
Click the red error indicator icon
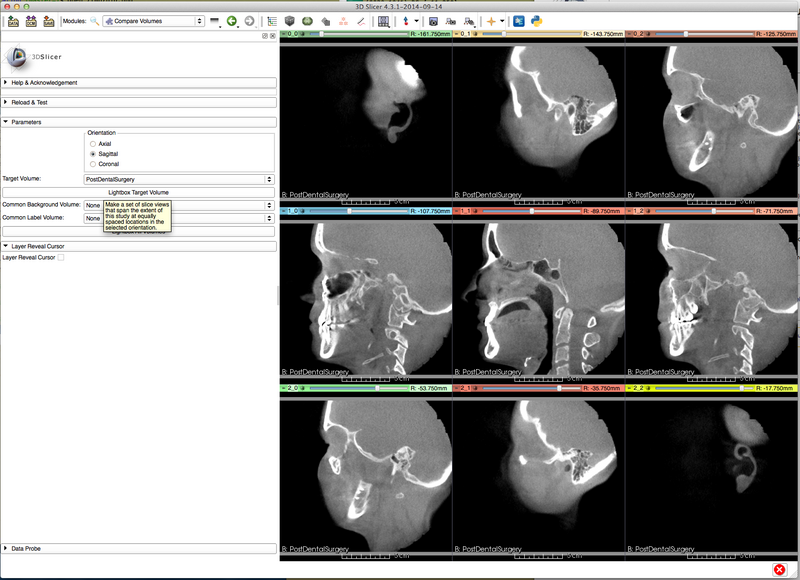(x=779, y=569)
